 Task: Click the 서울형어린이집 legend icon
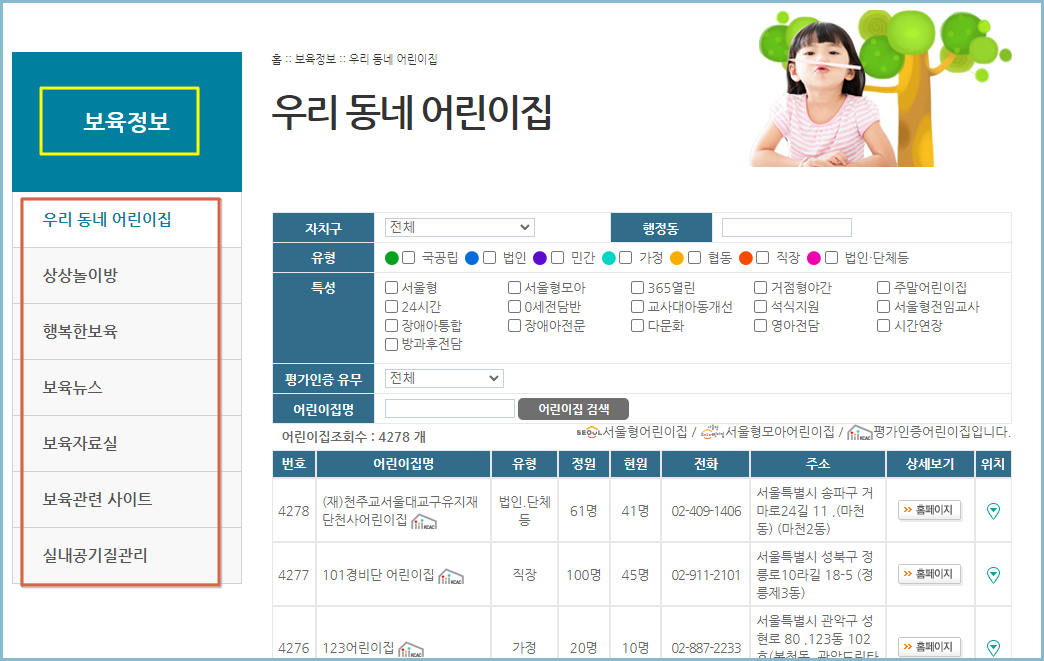click(x=589, y=432)
